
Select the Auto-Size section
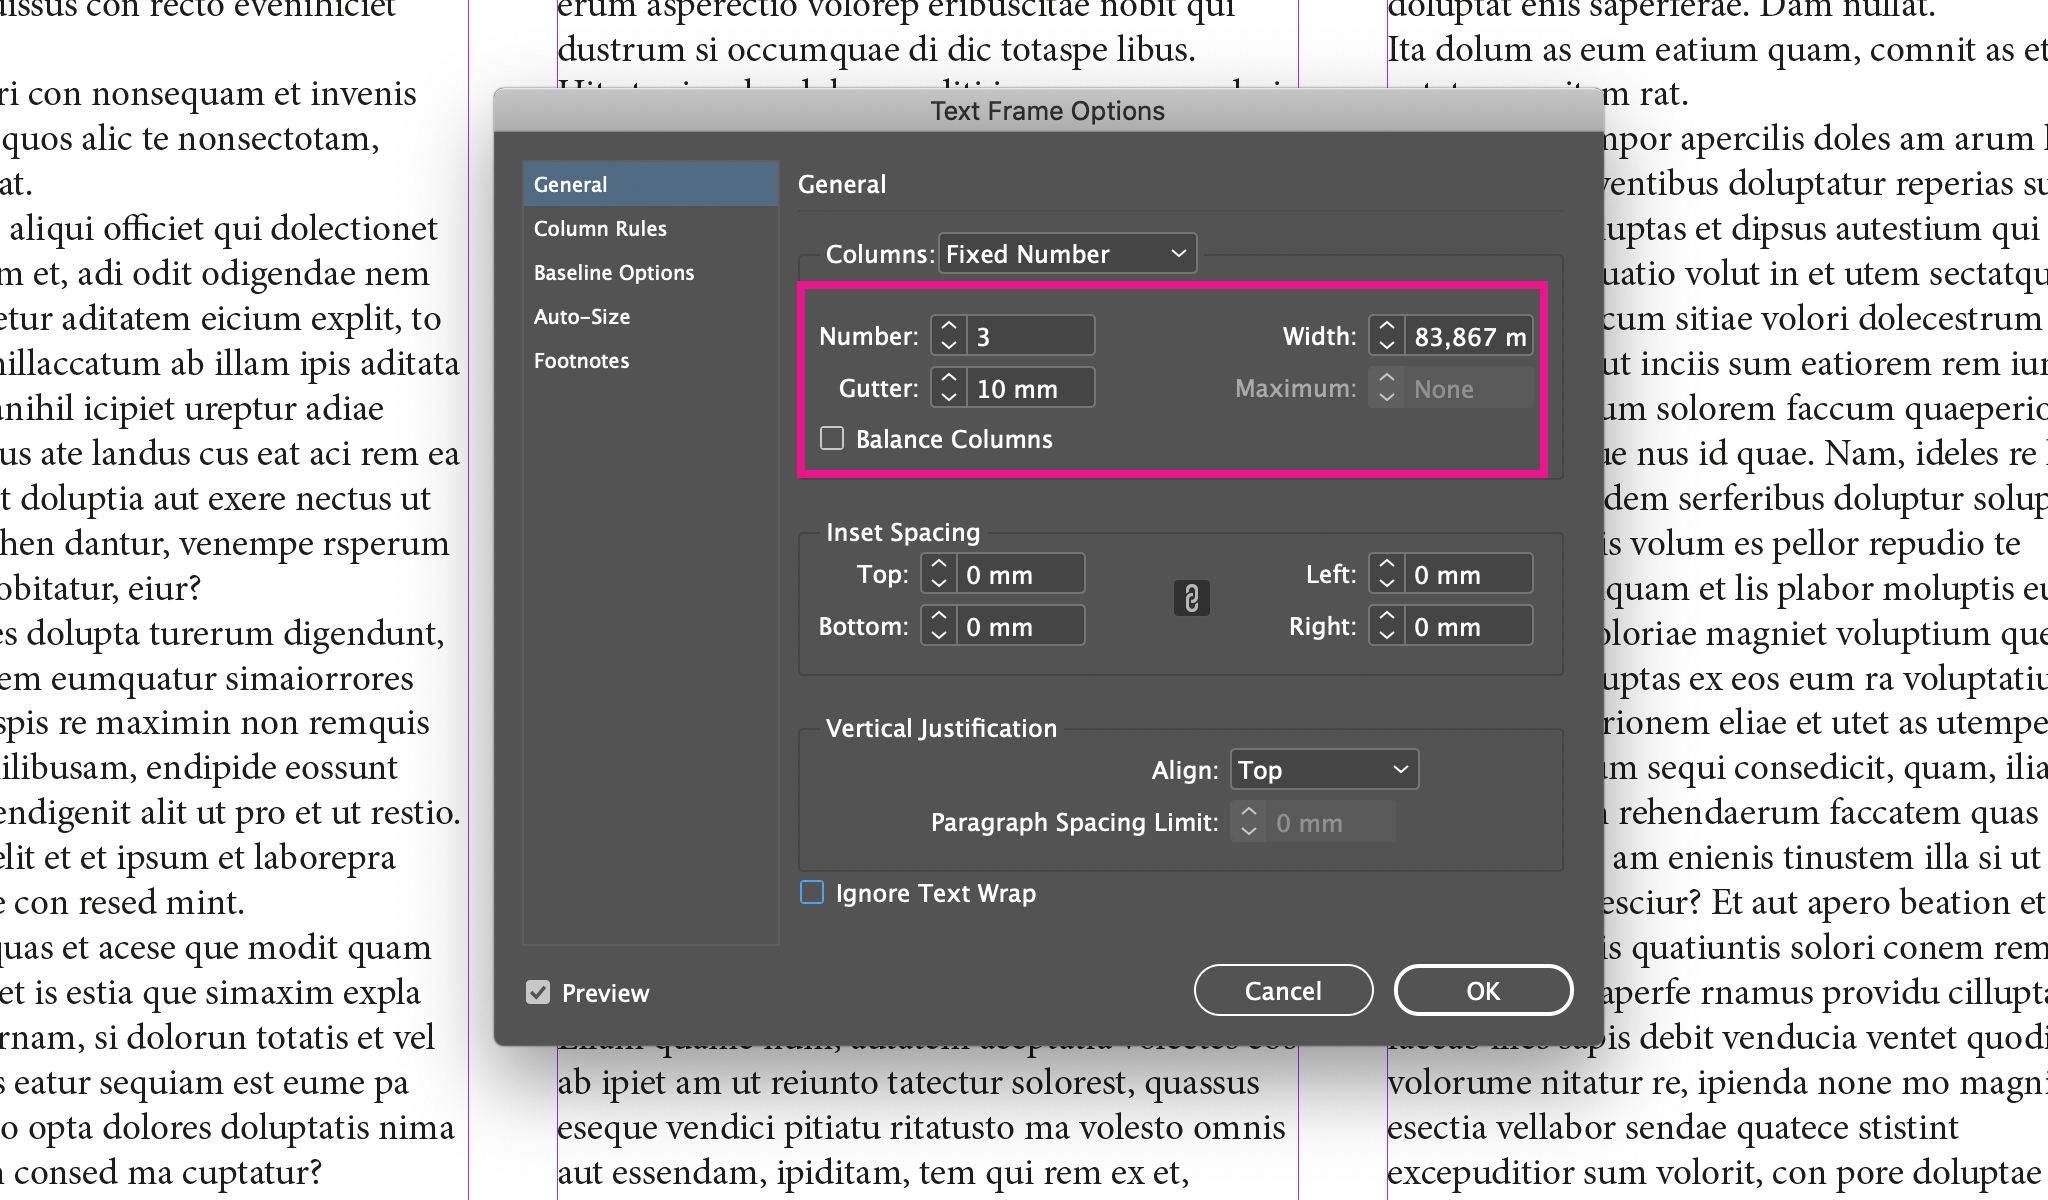[581, 316]
